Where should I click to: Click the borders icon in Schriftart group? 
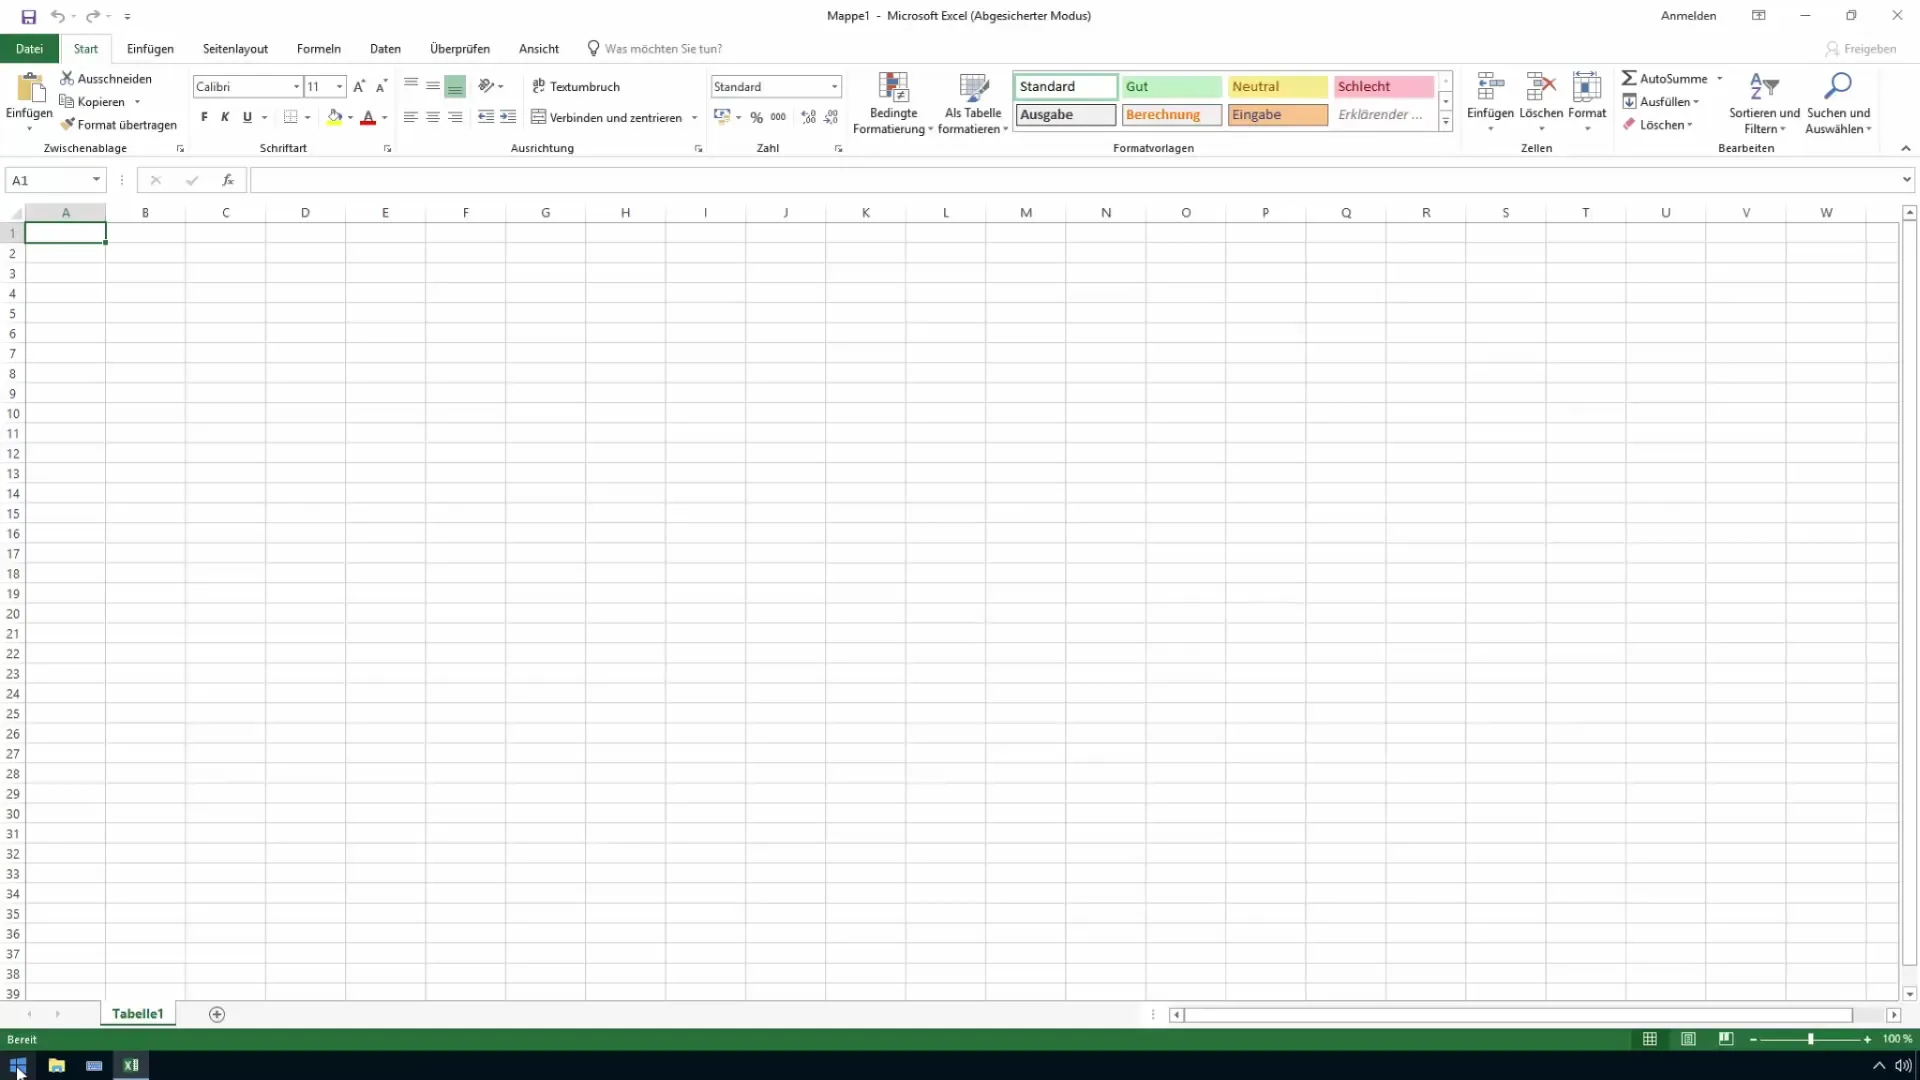290,117
